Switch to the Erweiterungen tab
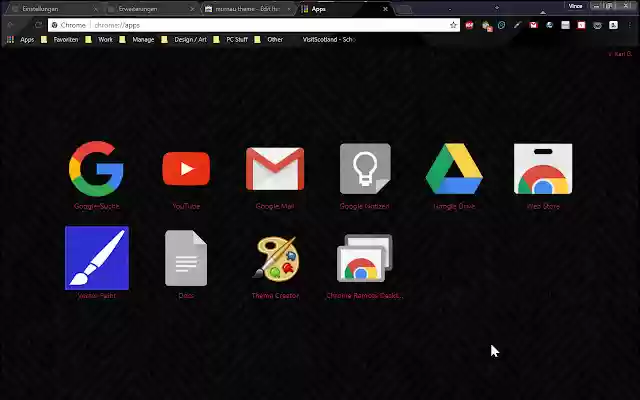640x400 pixels. (x=149, y=9)
